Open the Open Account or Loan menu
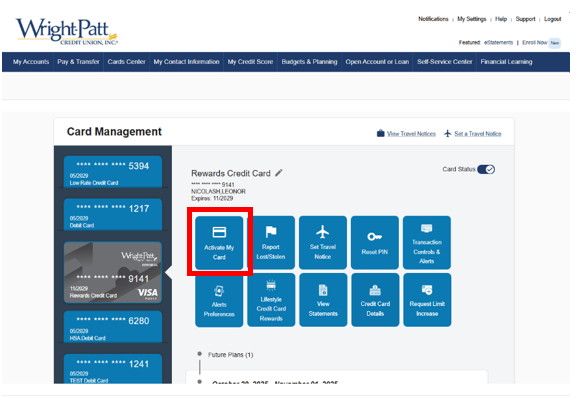 377,62
